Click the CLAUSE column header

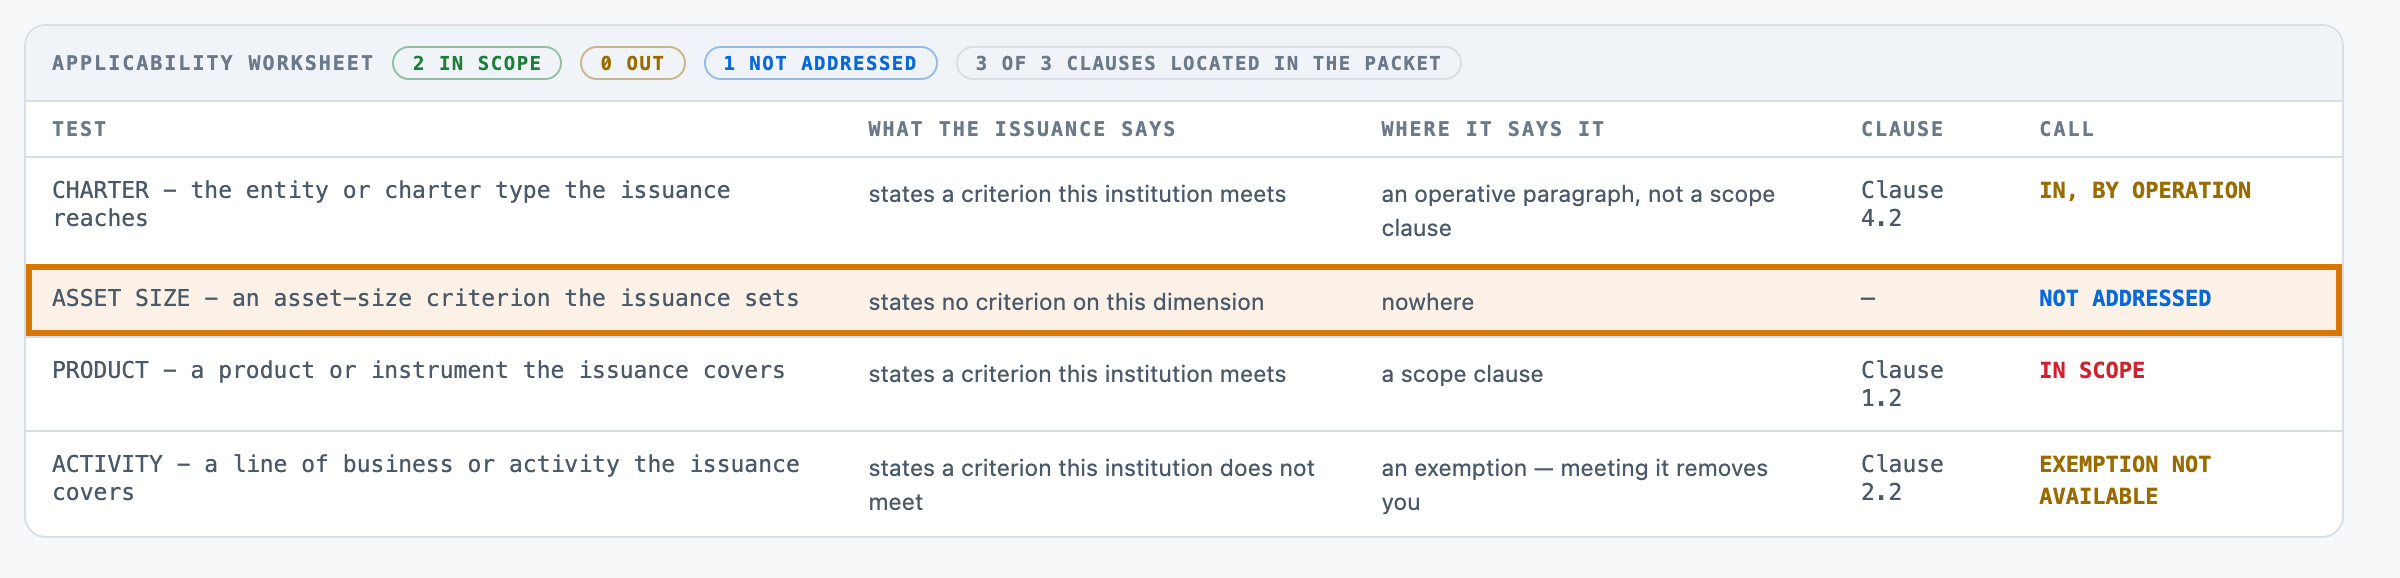tap(1902, 129)
